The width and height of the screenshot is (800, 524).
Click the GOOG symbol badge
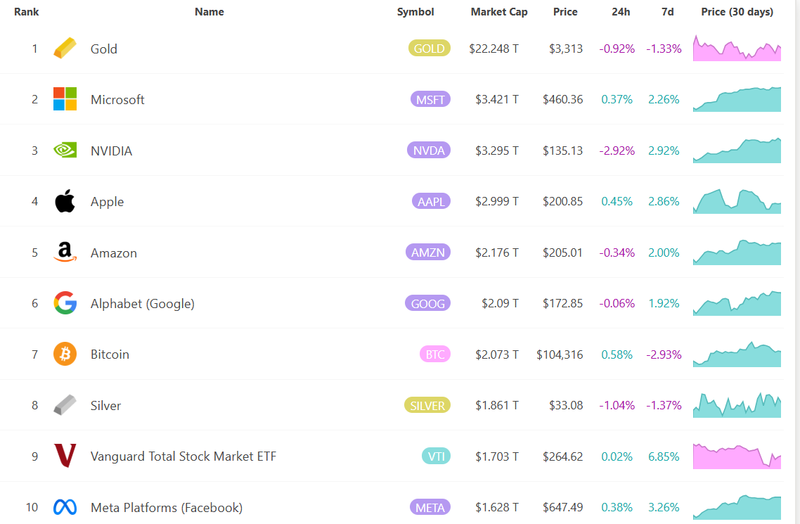[x=428, y=304]
